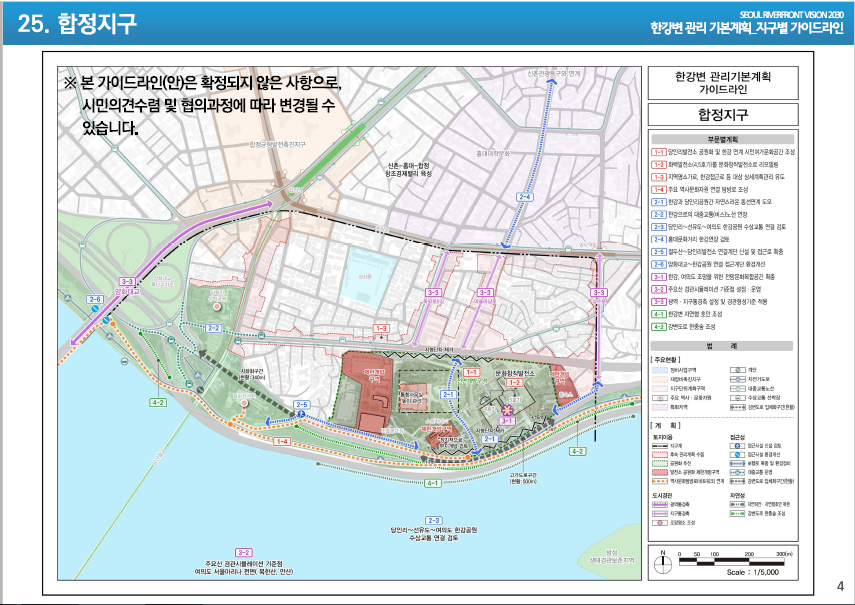This screenshot has height=605, width=855.
Task: Click the 2-6 label on the map
Action: point(95,299)
